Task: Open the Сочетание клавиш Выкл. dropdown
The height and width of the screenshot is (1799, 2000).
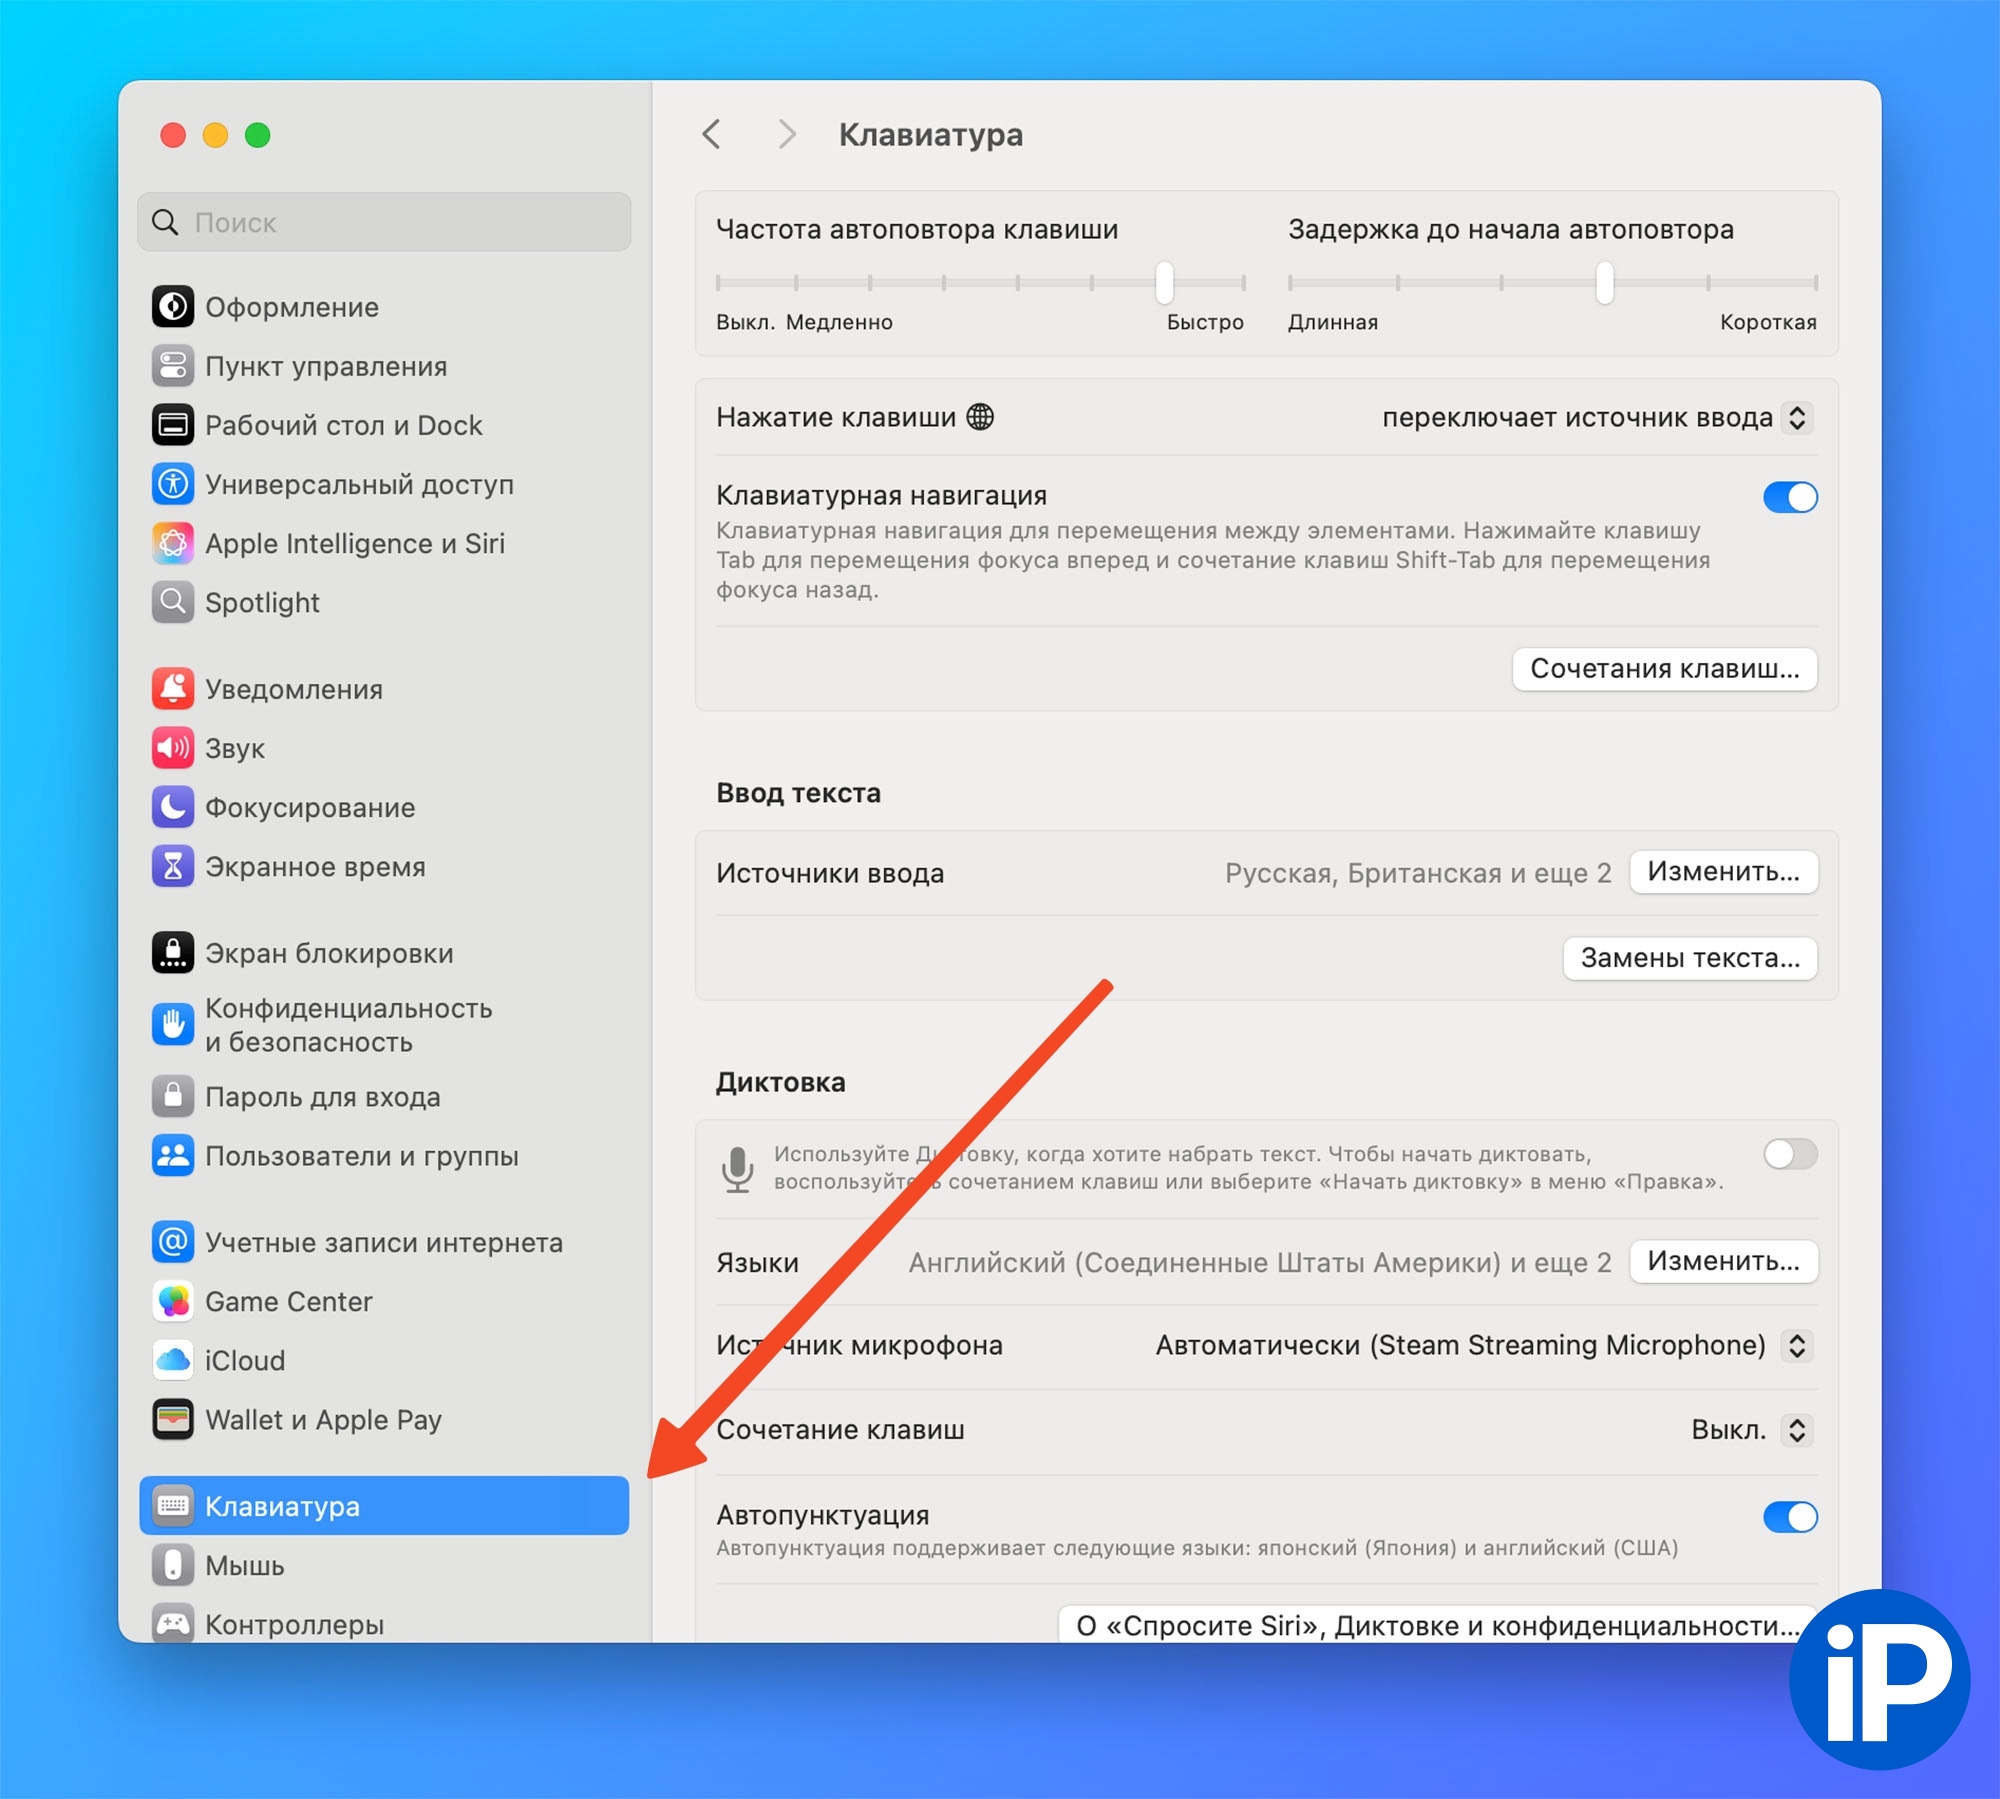Action: 1796,1430
